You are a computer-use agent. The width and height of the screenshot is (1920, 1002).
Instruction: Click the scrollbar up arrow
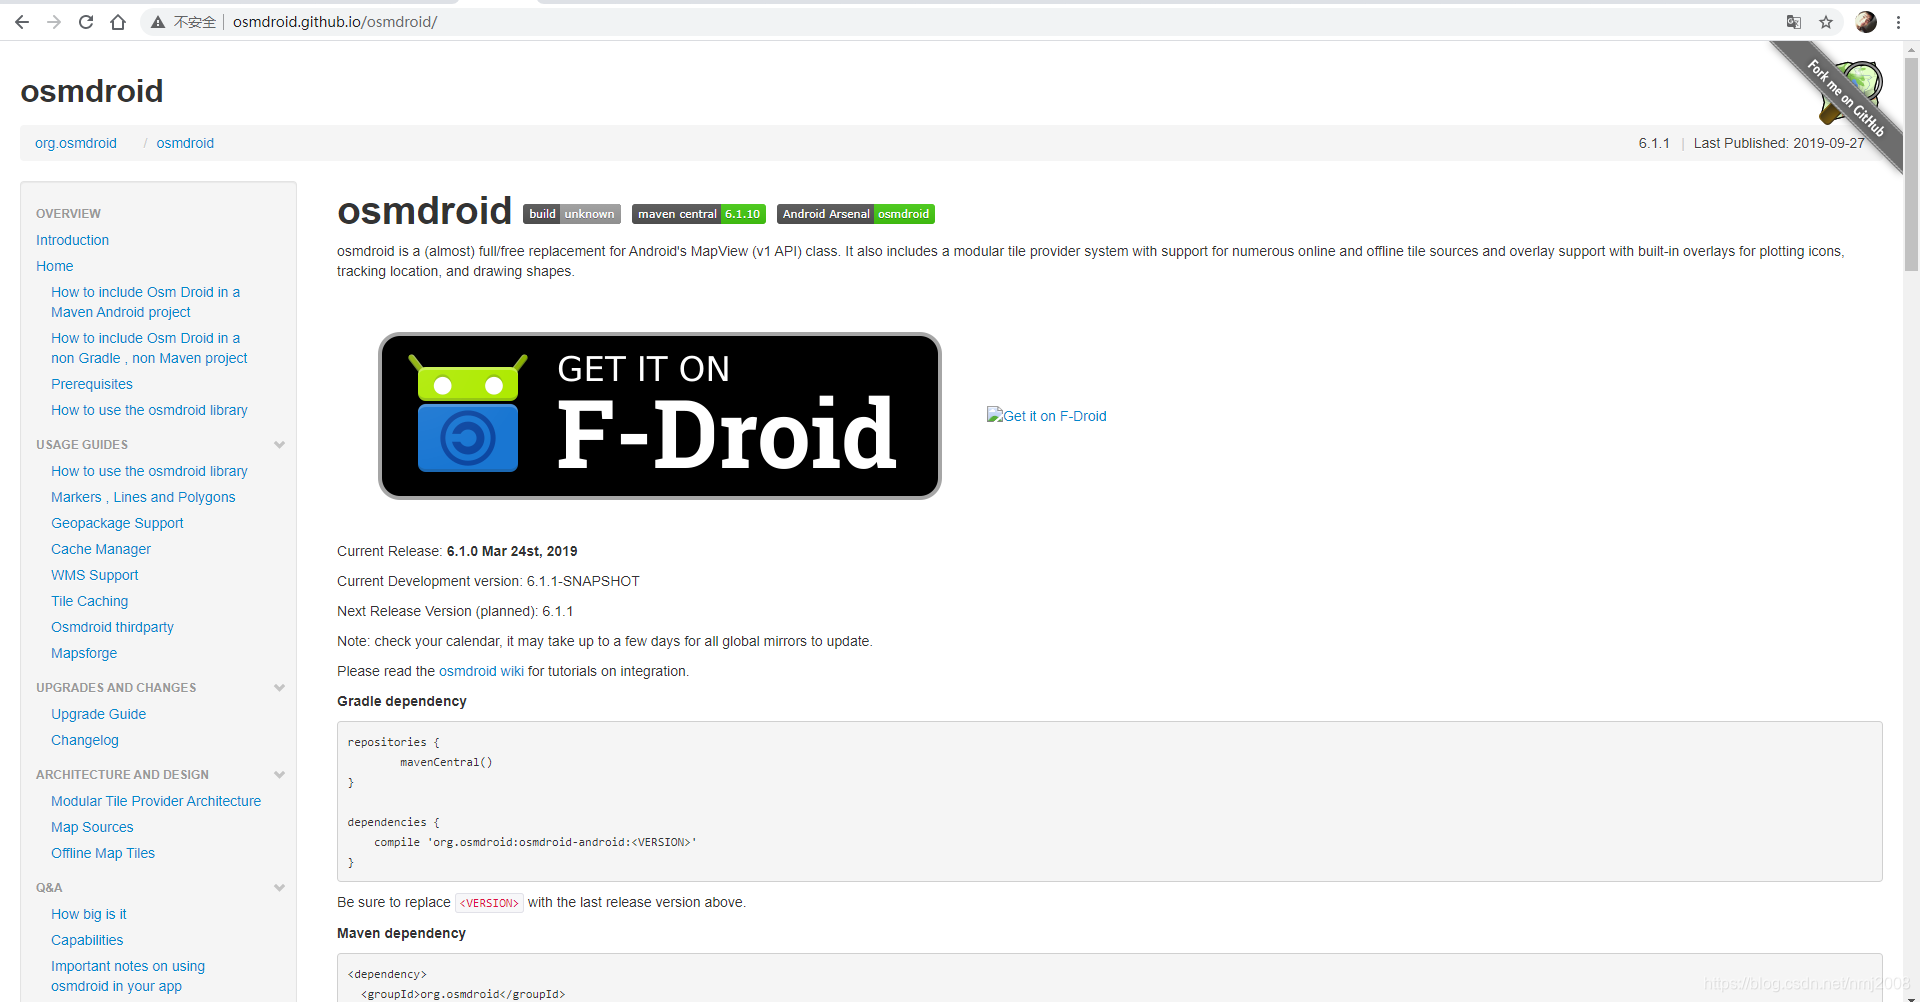pos(1911,48)
